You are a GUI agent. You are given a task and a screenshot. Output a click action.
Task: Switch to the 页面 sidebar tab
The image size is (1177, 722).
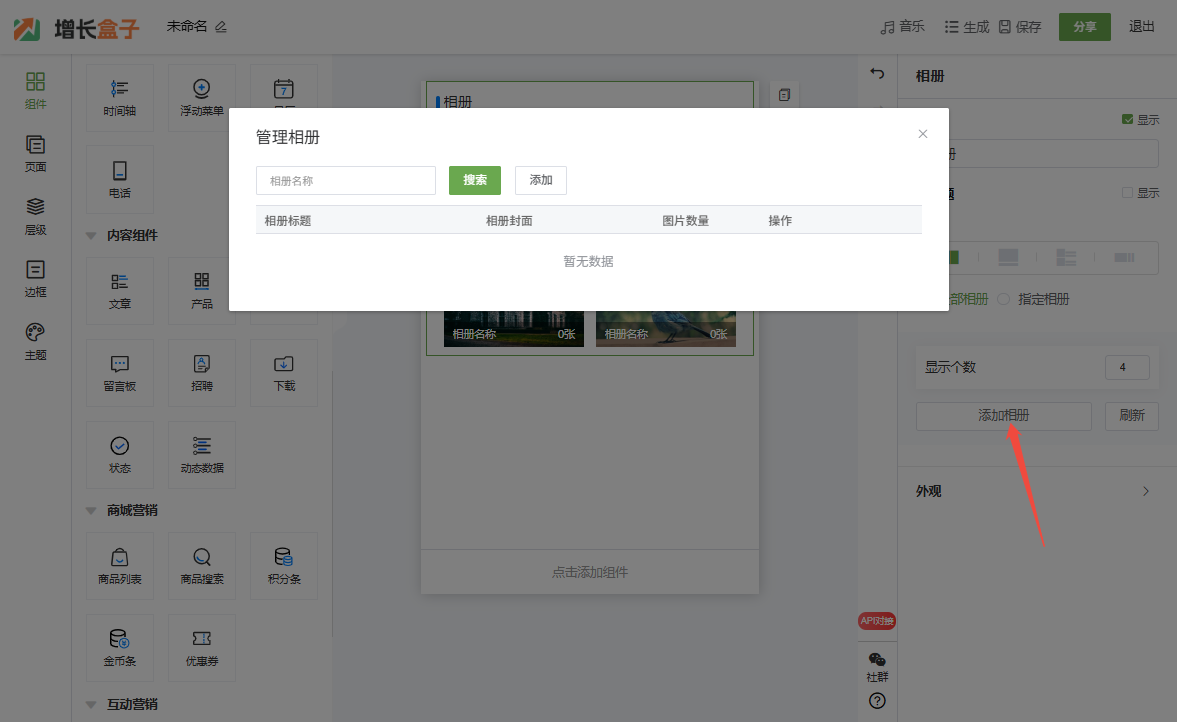point(35,153)
